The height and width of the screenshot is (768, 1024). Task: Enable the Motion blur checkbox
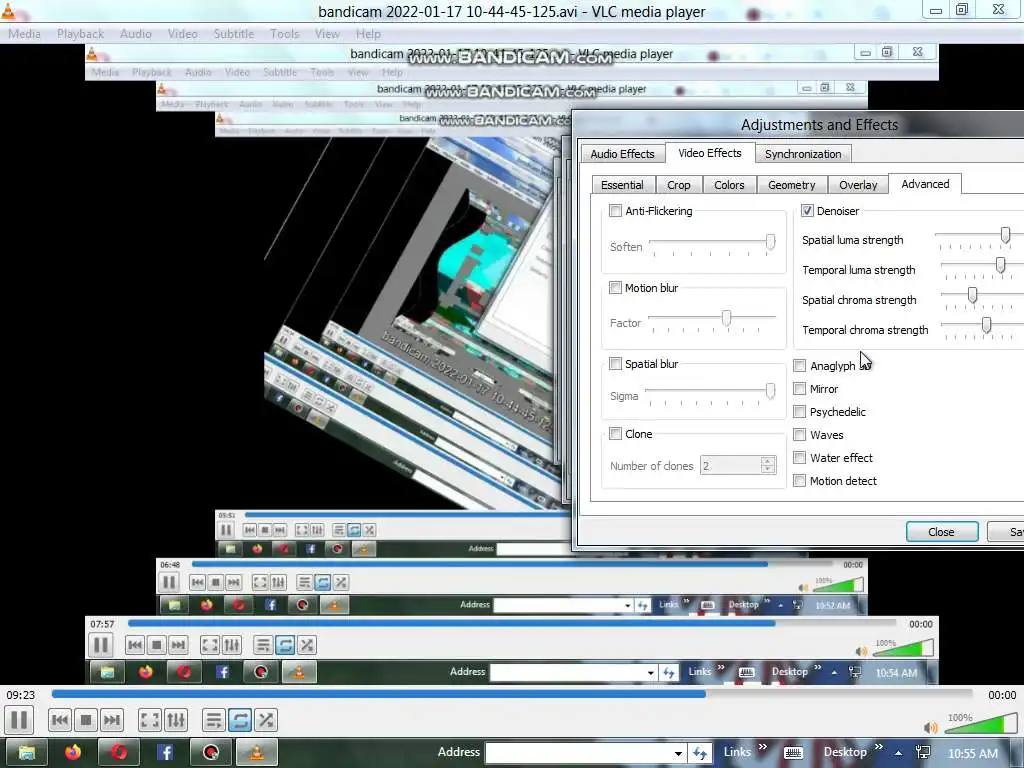615,287
